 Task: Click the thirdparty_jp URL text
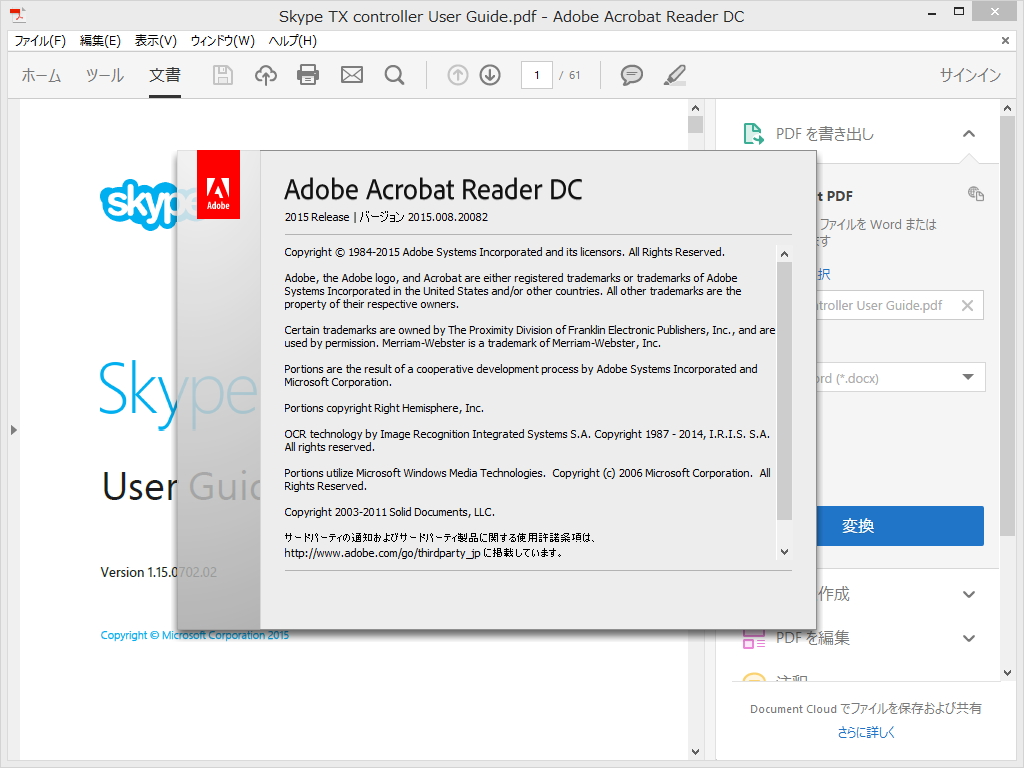click(x=382, y=553)
